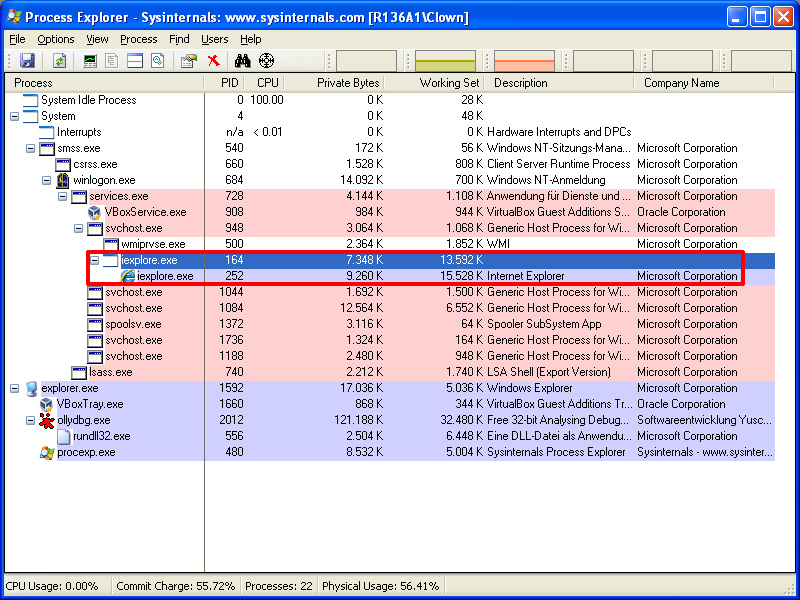The width and height of the screenshot is (800, 600).
Task: Click the Save toolbar icon
Action: tap(27, 61)
